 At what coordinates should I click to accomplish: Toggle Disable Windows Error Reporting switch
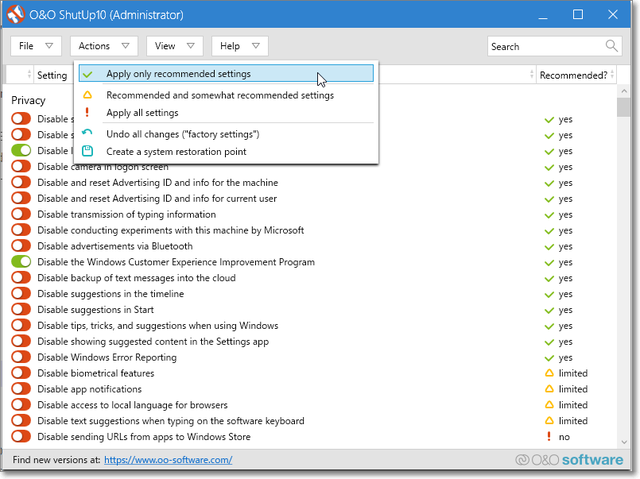pyautogui.click(x=21, y=357)
